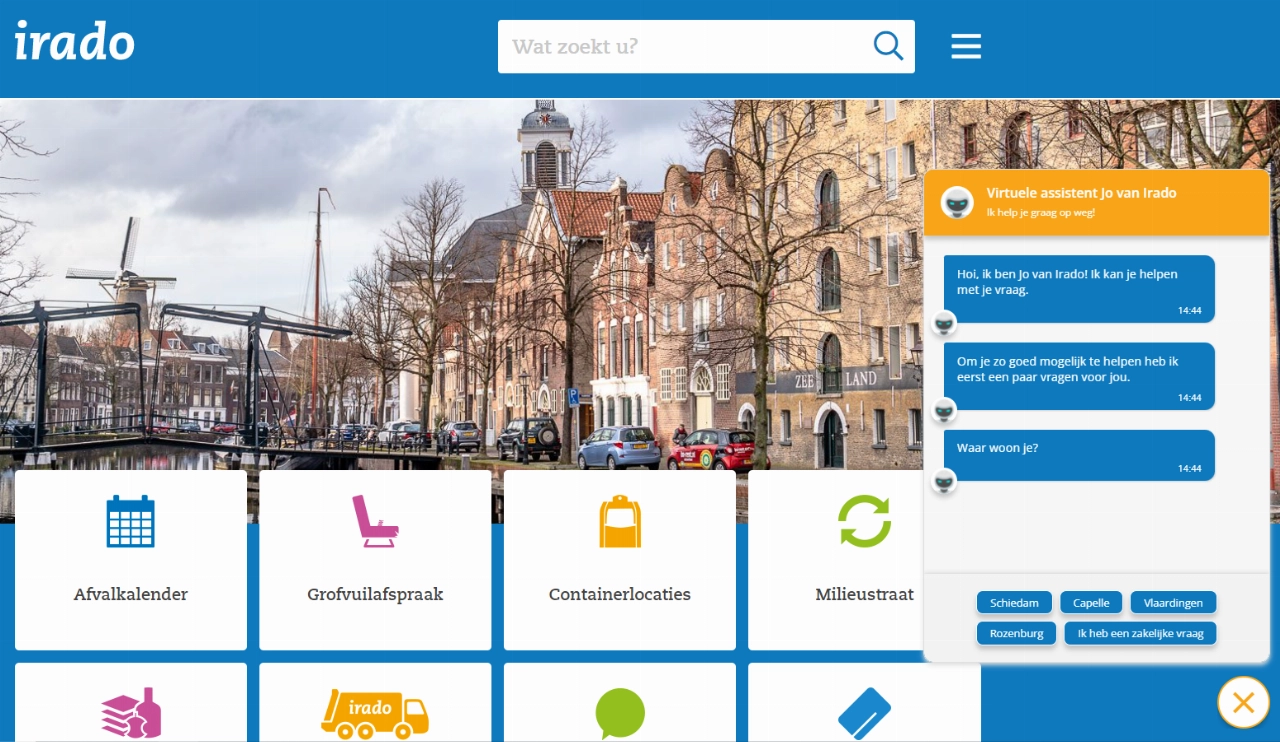The image size is (1280, 742).
Task: Click the robot avatar in chat header
Action: [x=958, y=202]
